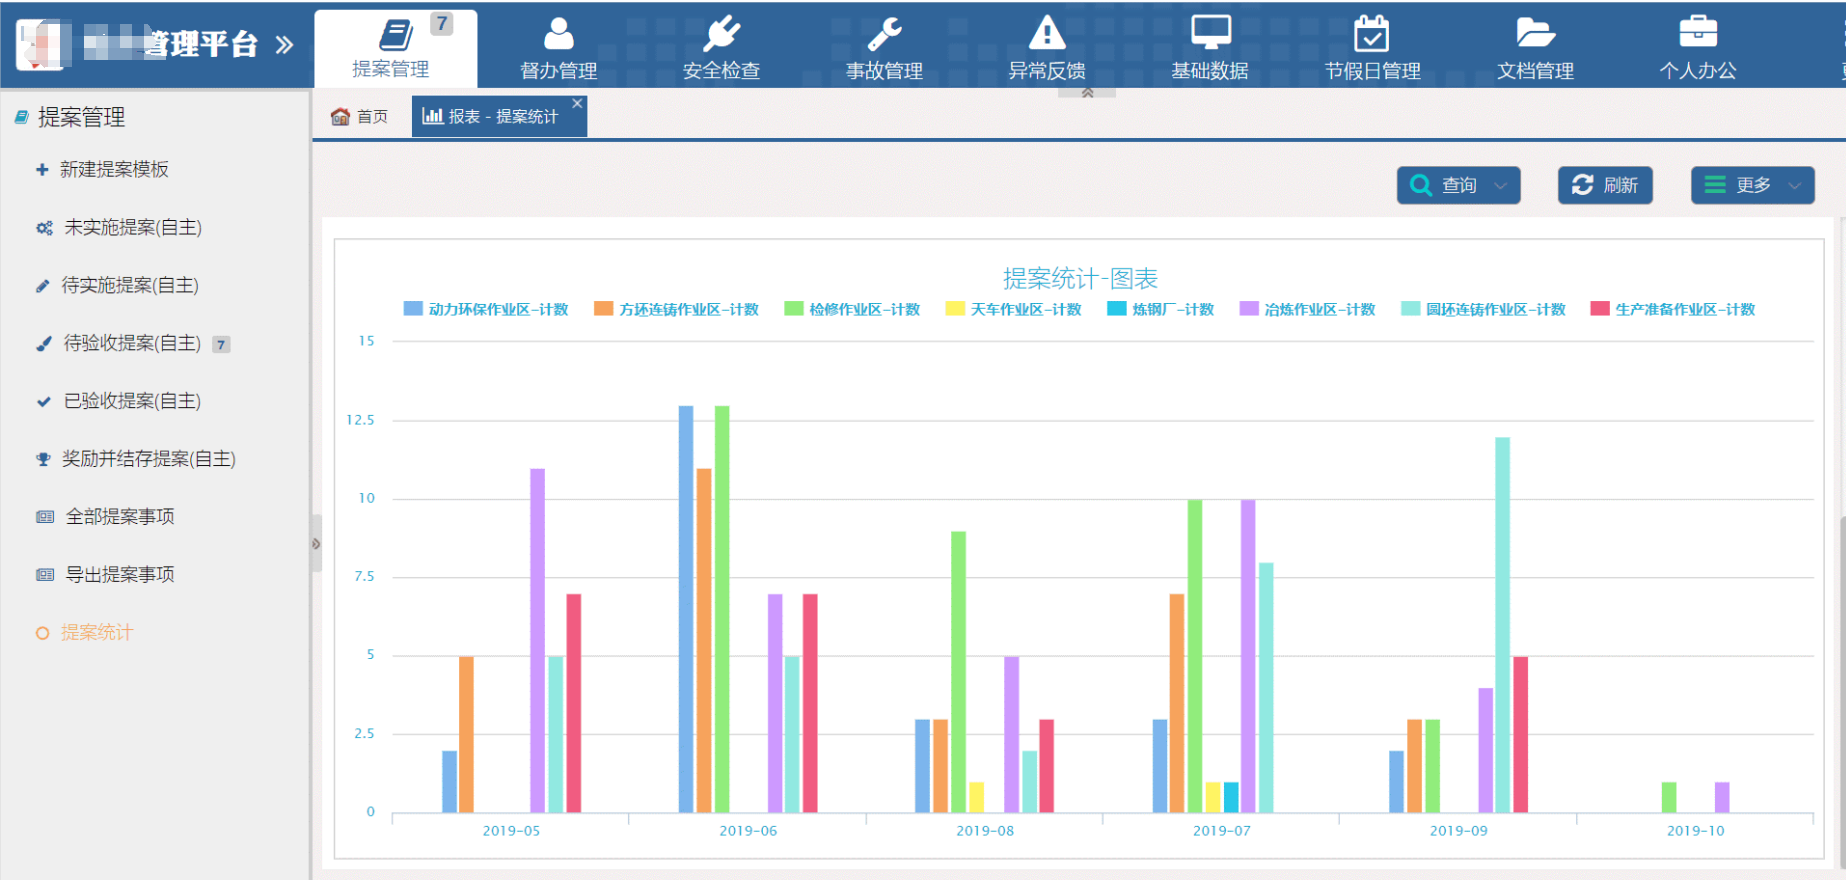Open the 节假日管理 calendar icon
1846x880 pixels.
tap(1371, 33)
